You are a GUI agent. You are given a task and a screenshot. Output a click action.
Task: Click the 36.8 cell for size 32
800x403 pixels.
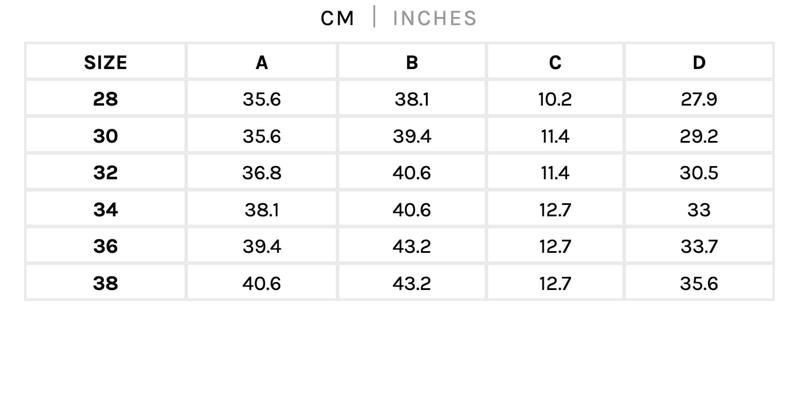tap(262, 173)
